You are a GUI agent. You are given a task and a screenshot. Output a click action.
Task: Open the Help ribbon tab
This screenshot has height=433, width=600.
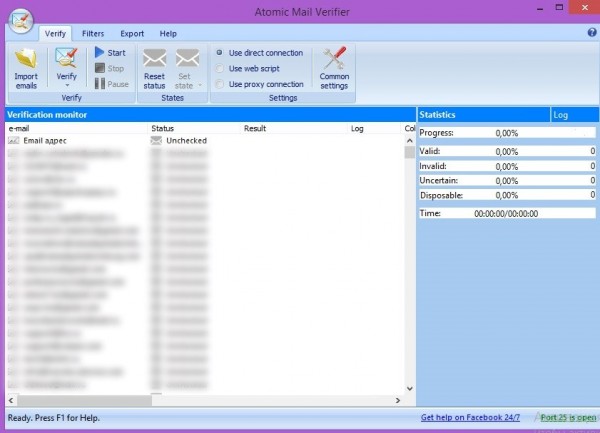coord(168,34)
